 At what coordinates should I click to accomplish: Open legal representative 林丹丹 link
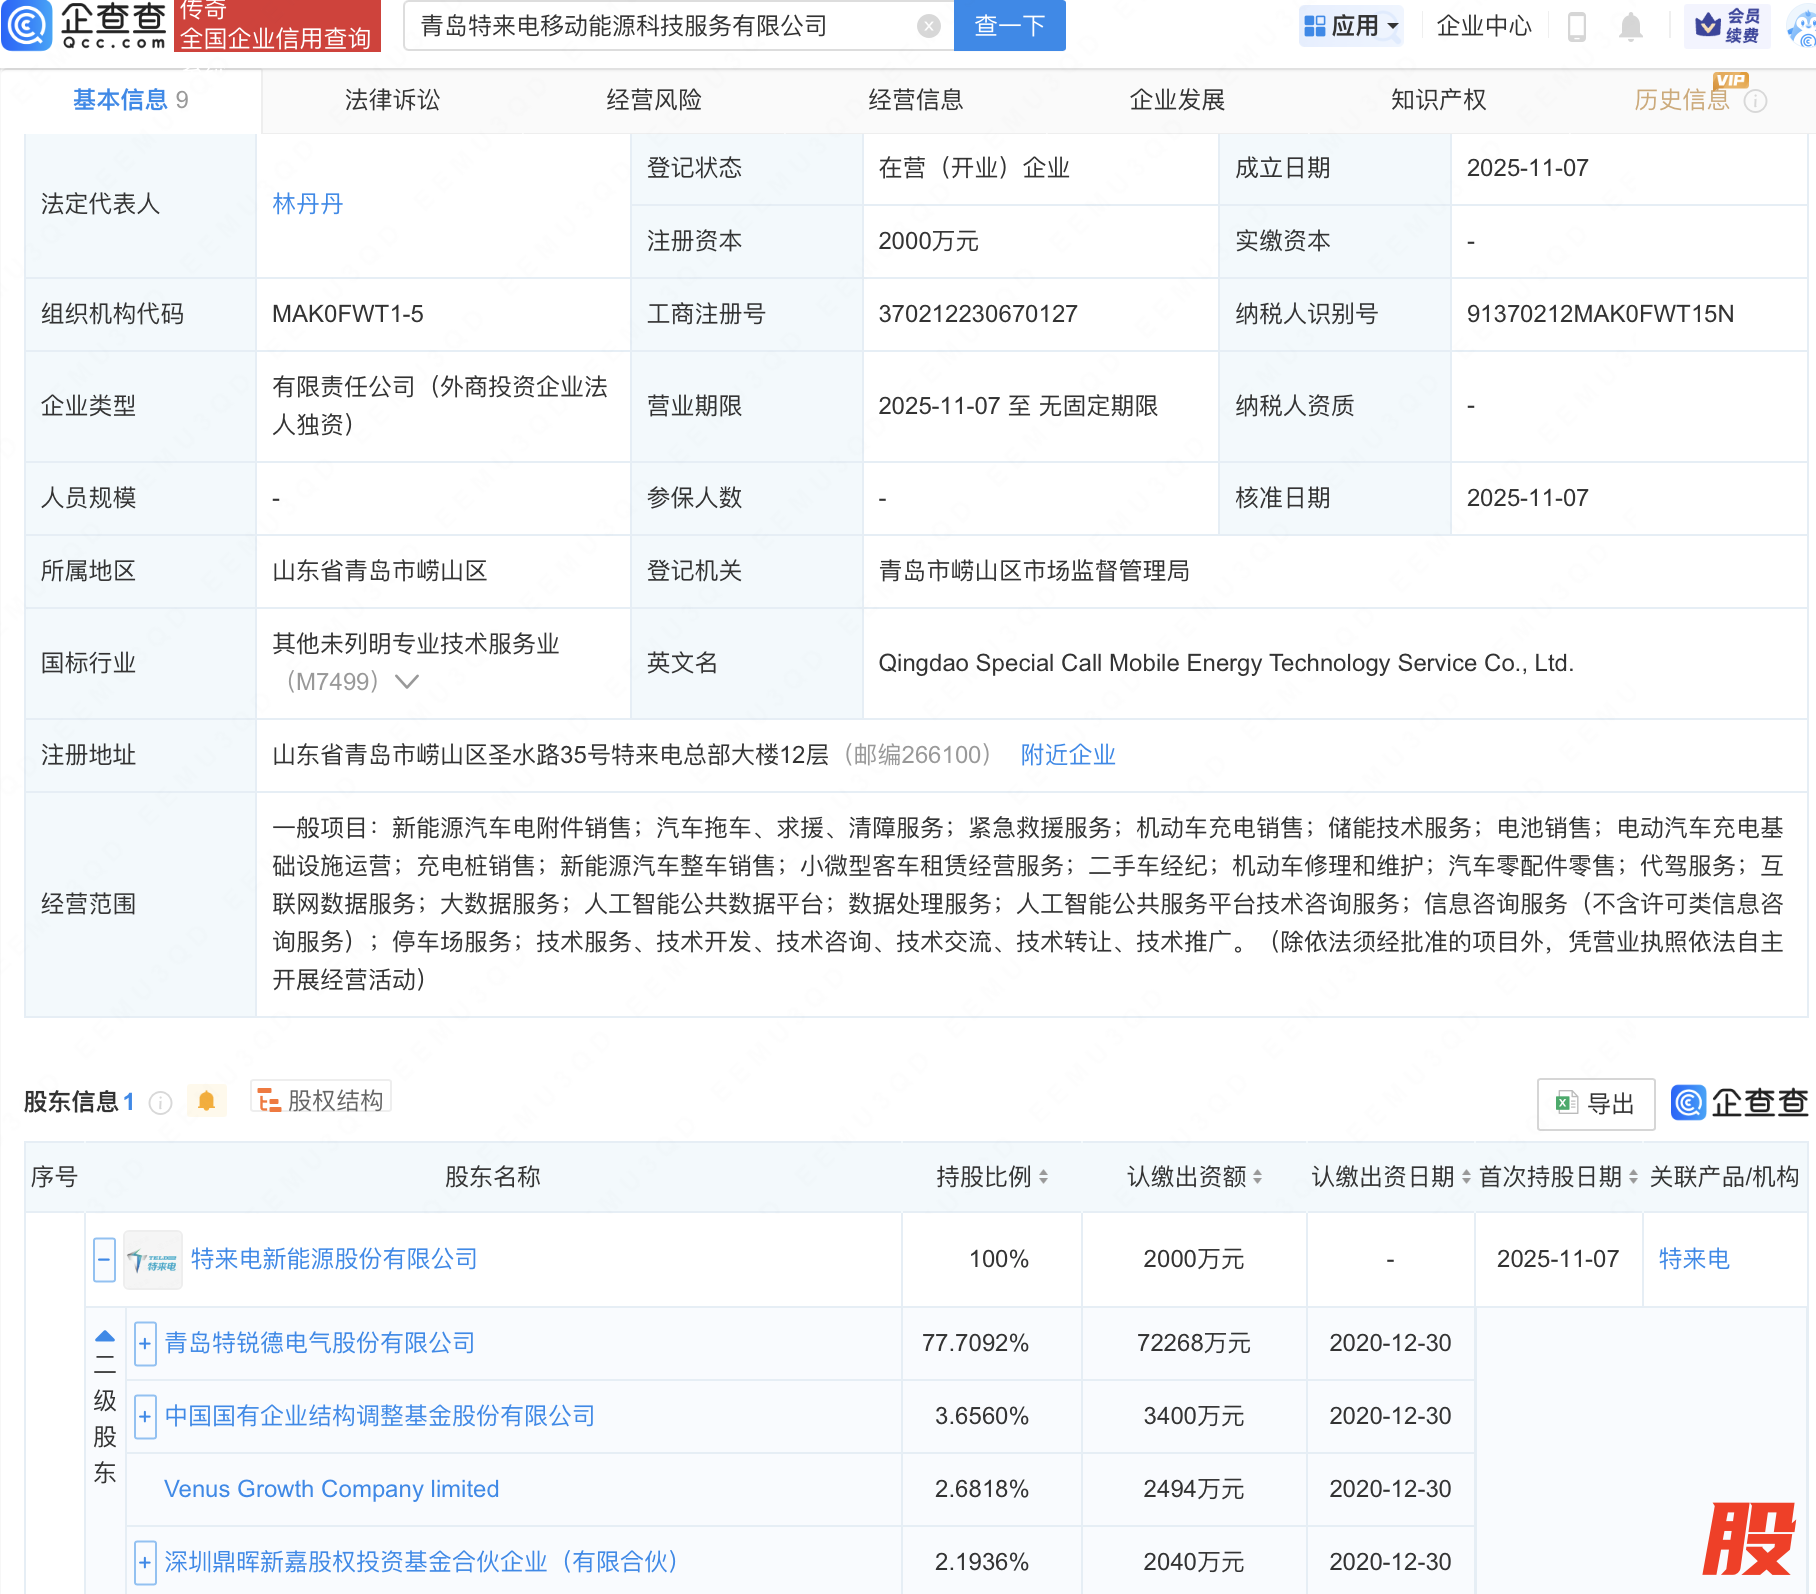pos(307,204)
